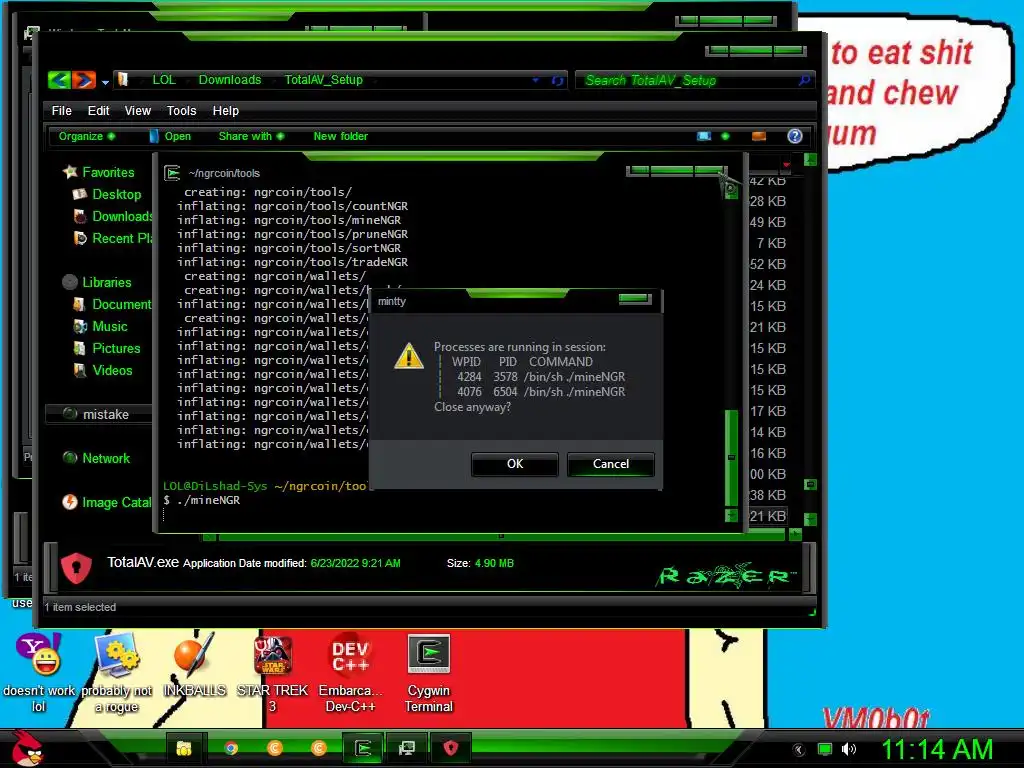Select Libraries in the navigation pane
This screenshot has width=1024, height=768.
click(x=97, y=282)
